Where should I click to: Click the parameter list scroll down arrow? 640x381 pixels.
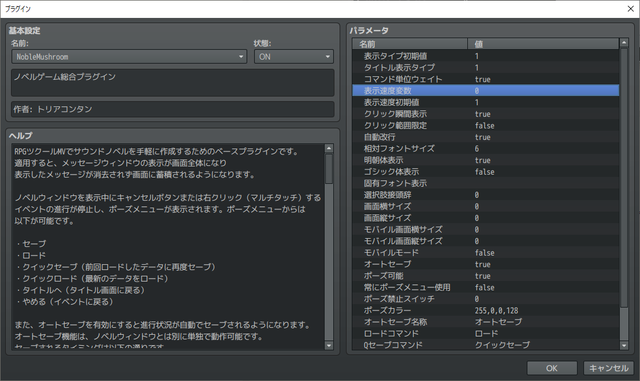coord(624,345)
